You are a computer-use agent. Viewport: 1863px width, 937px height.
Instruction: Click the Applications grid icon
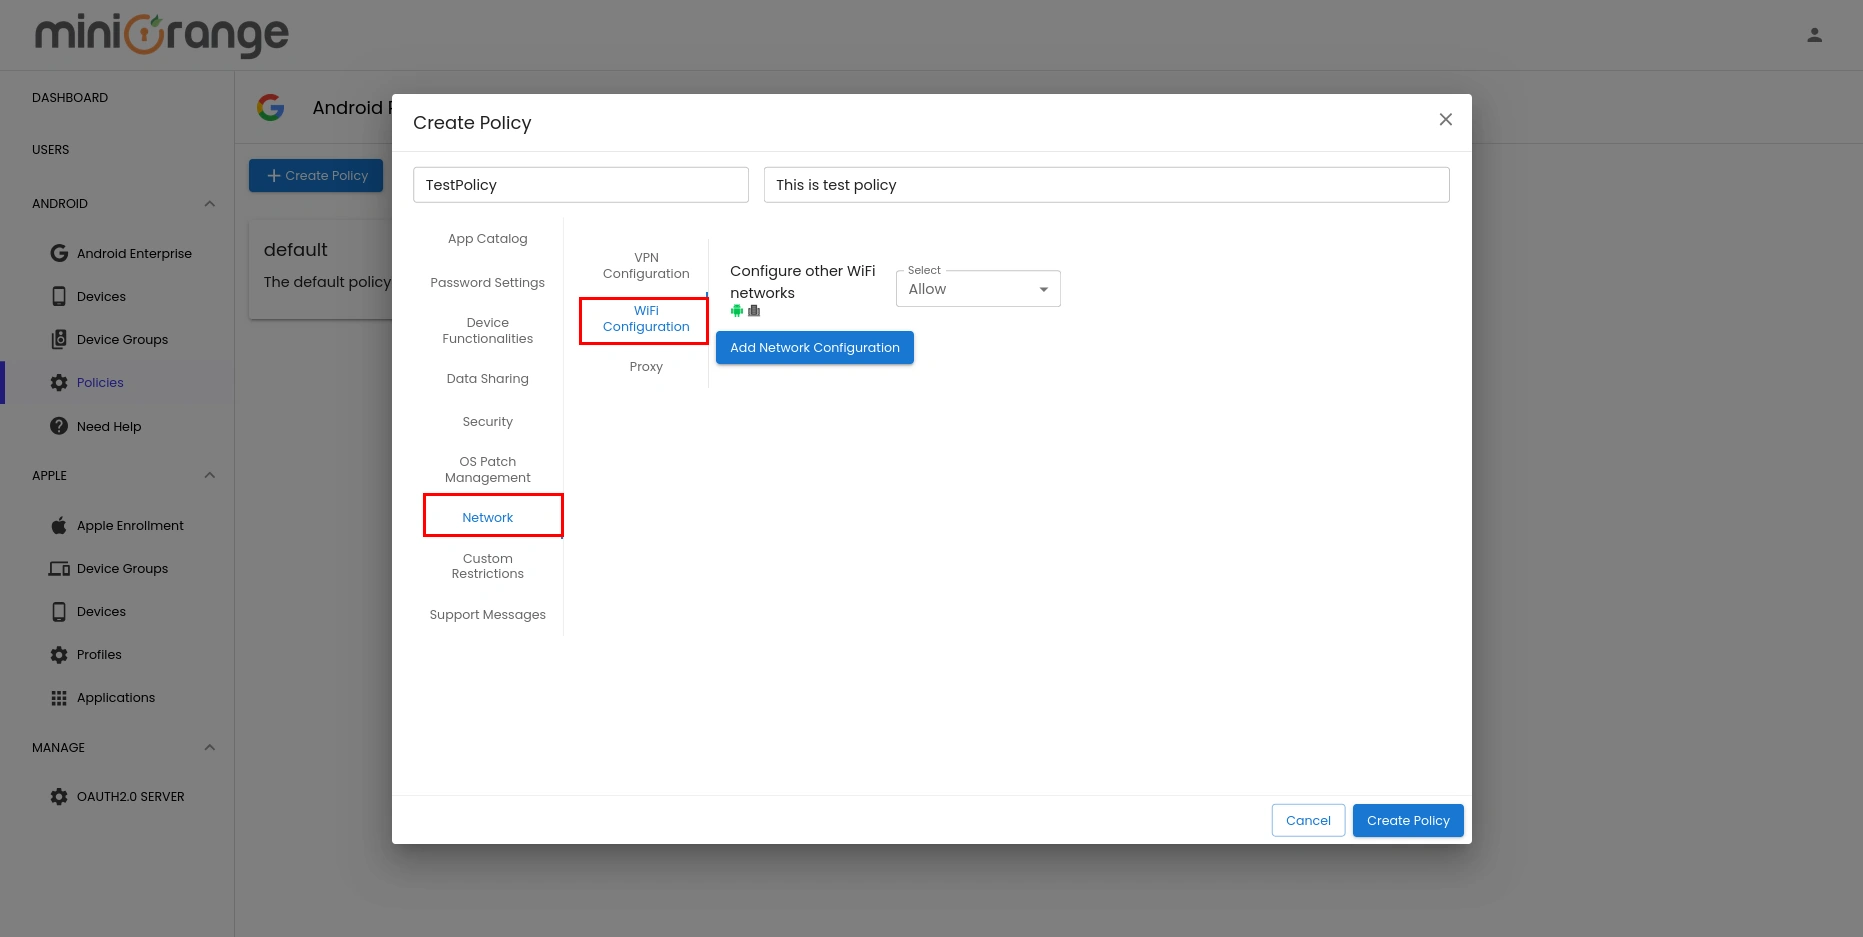(x=59, y=697)
